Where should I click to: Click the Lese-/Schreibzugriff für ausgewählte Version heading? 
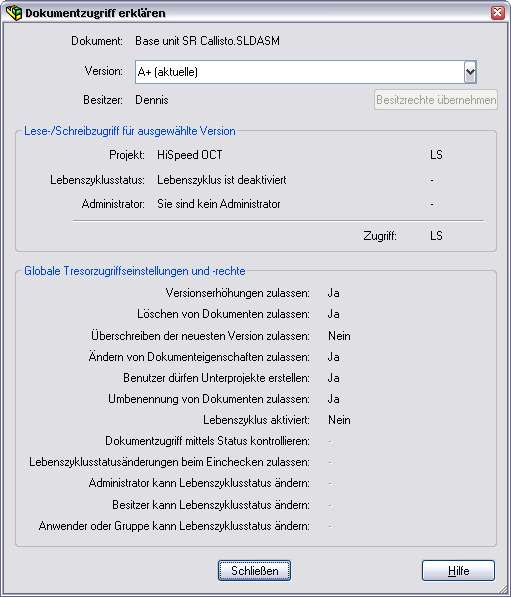coord(130,131)
